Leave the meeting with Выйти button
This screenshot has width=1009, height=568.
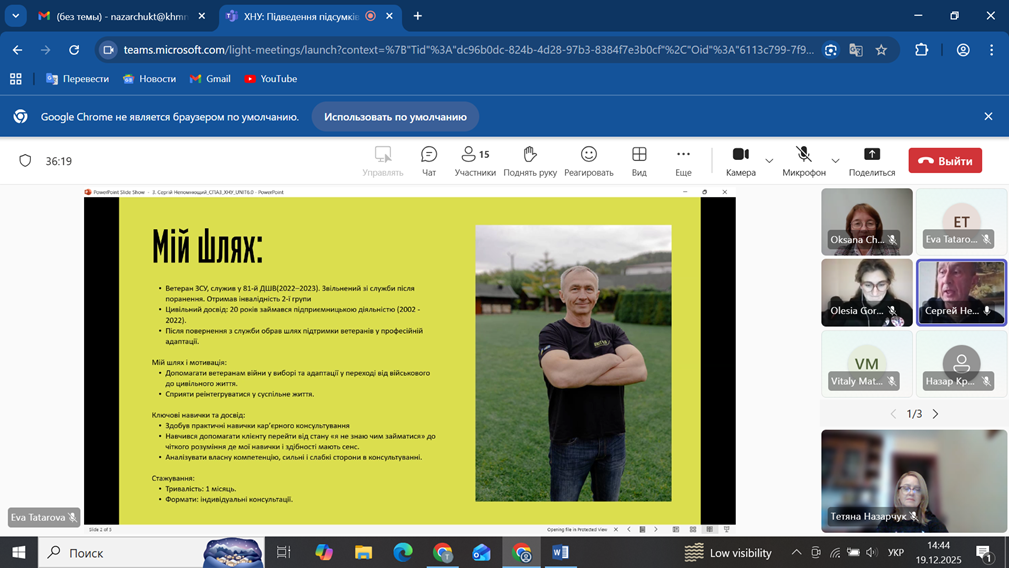pos(944,161)
